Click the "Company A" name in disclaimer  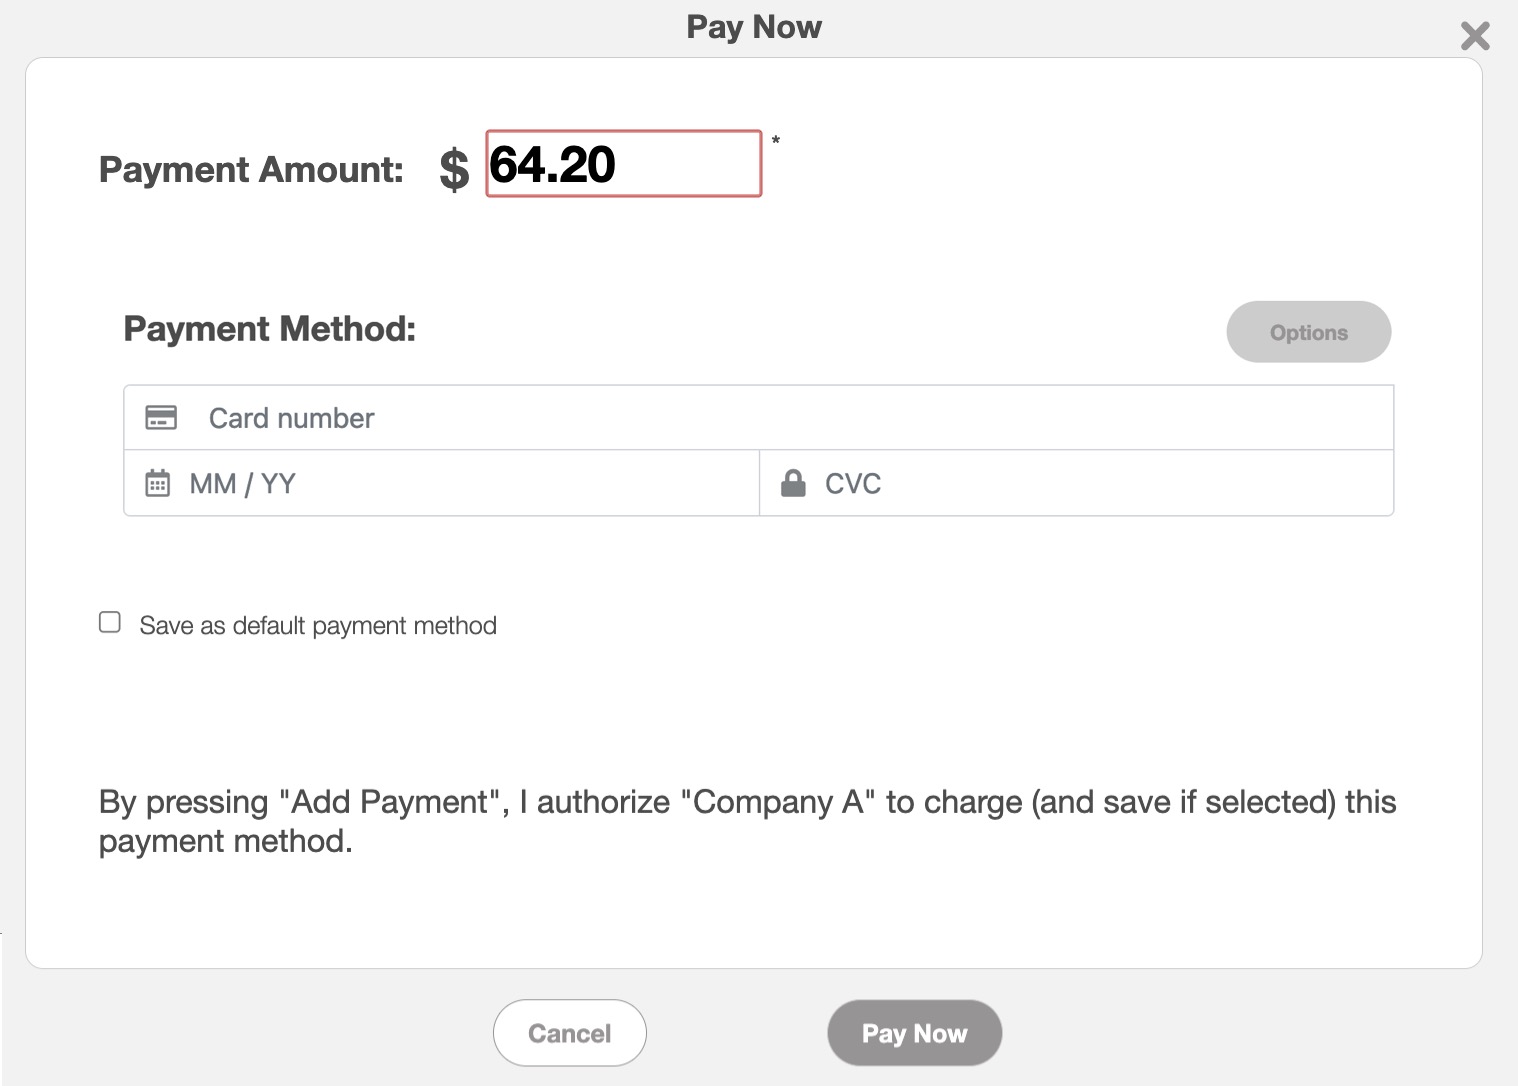(x=778, y=803)
